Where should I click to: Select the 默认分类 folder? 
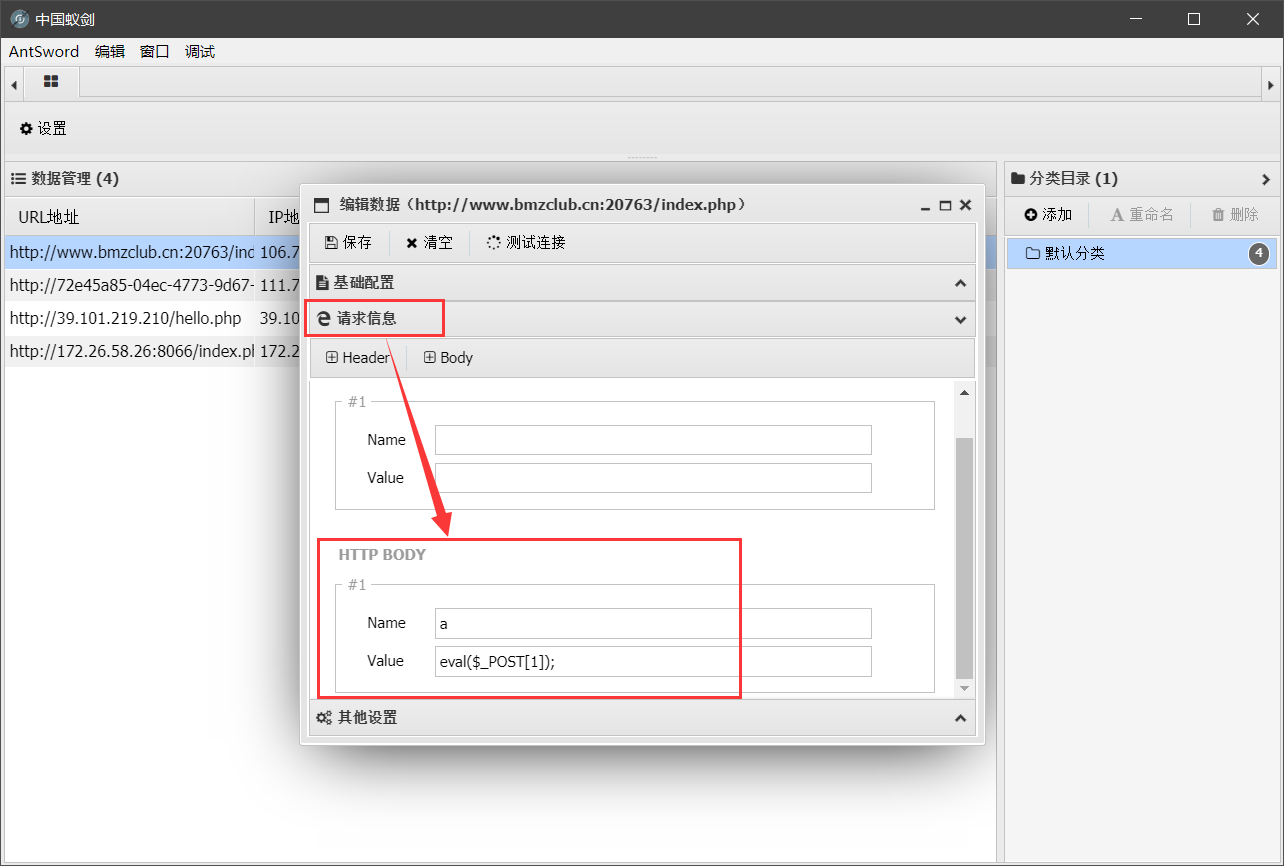pyautogui.click(x=1141, y=254)
